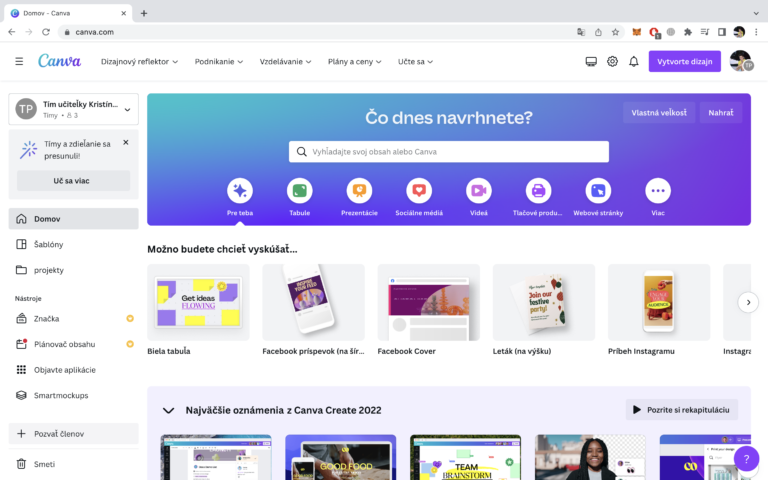Viewport: 768px width, 480px height.
Task: Open settings gear in Canva header
Action: (x=612, y=62)
